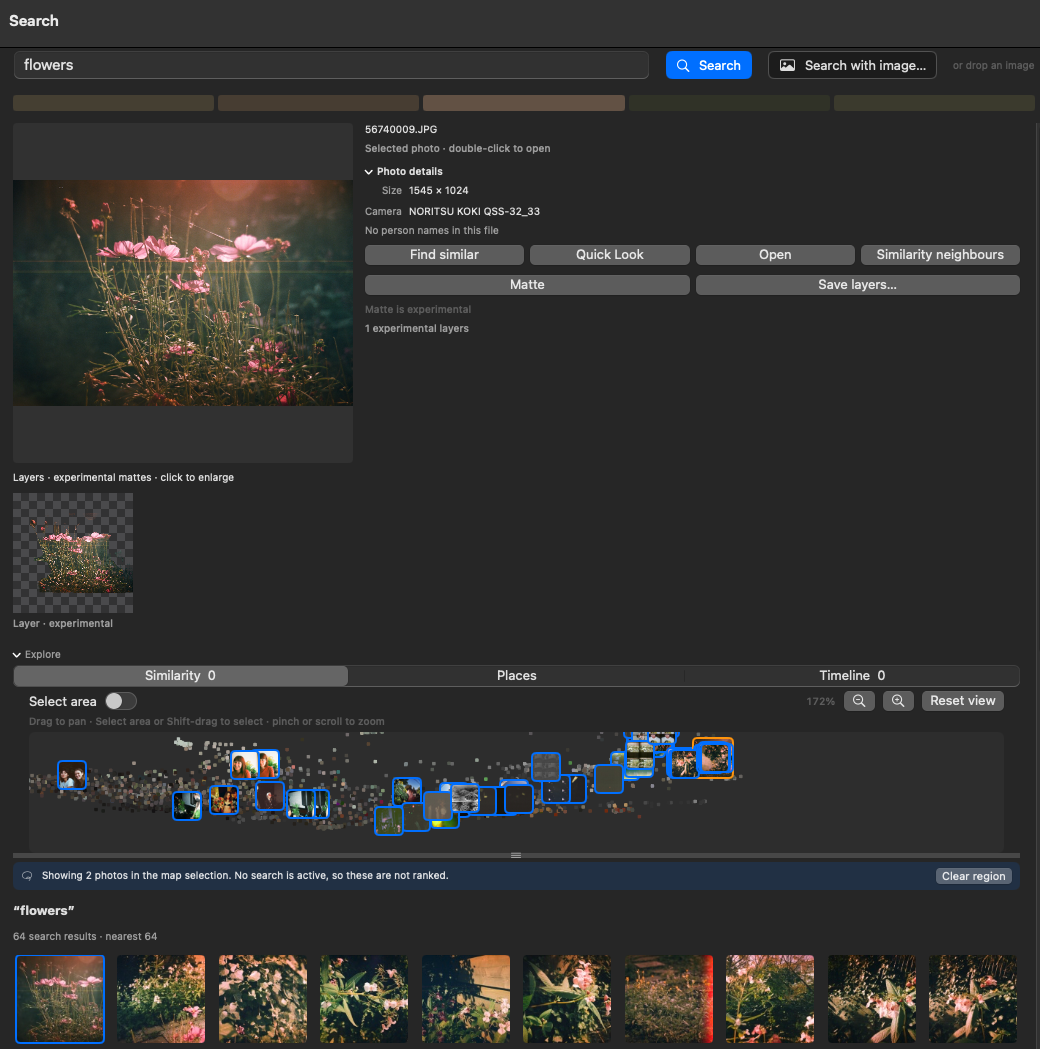Zoom in the similarity map

[898, 701]
